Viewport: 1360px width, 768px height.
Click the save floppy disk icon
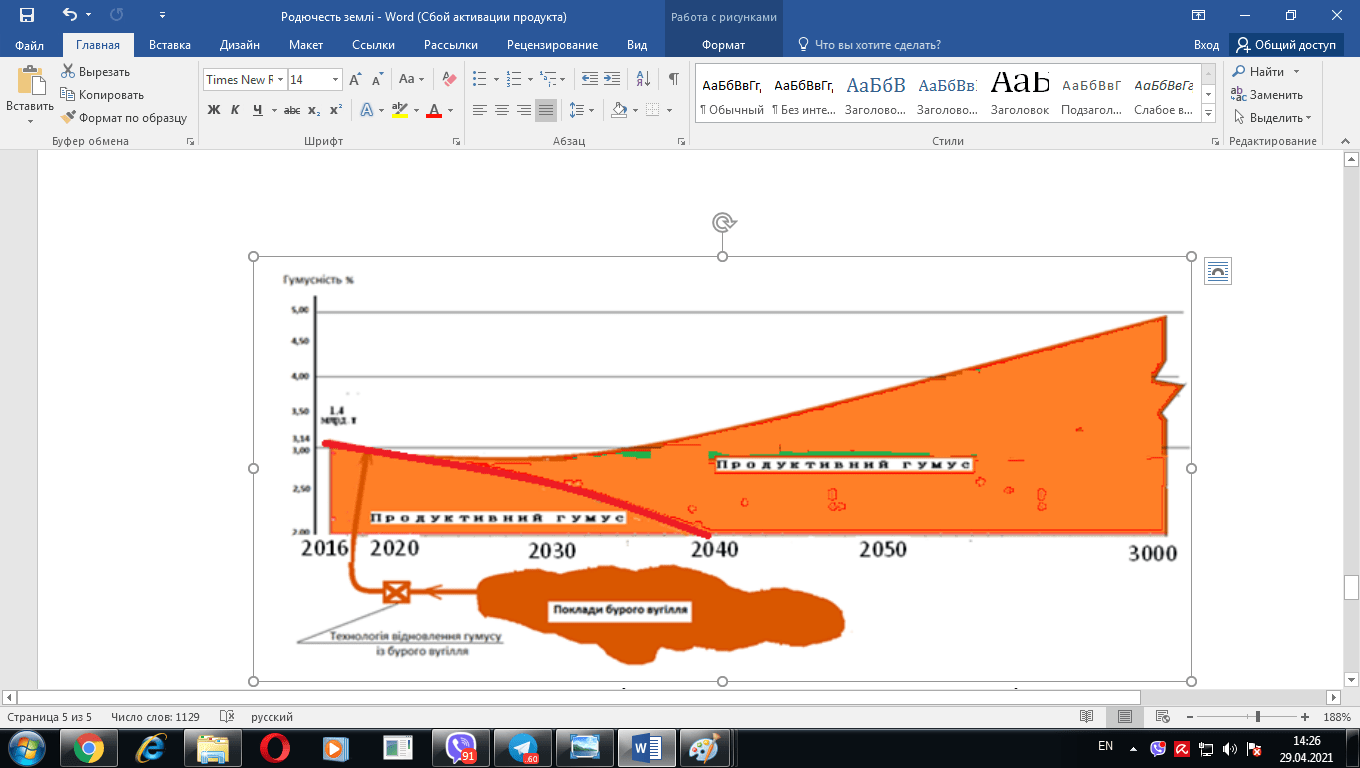click(27, 16)
